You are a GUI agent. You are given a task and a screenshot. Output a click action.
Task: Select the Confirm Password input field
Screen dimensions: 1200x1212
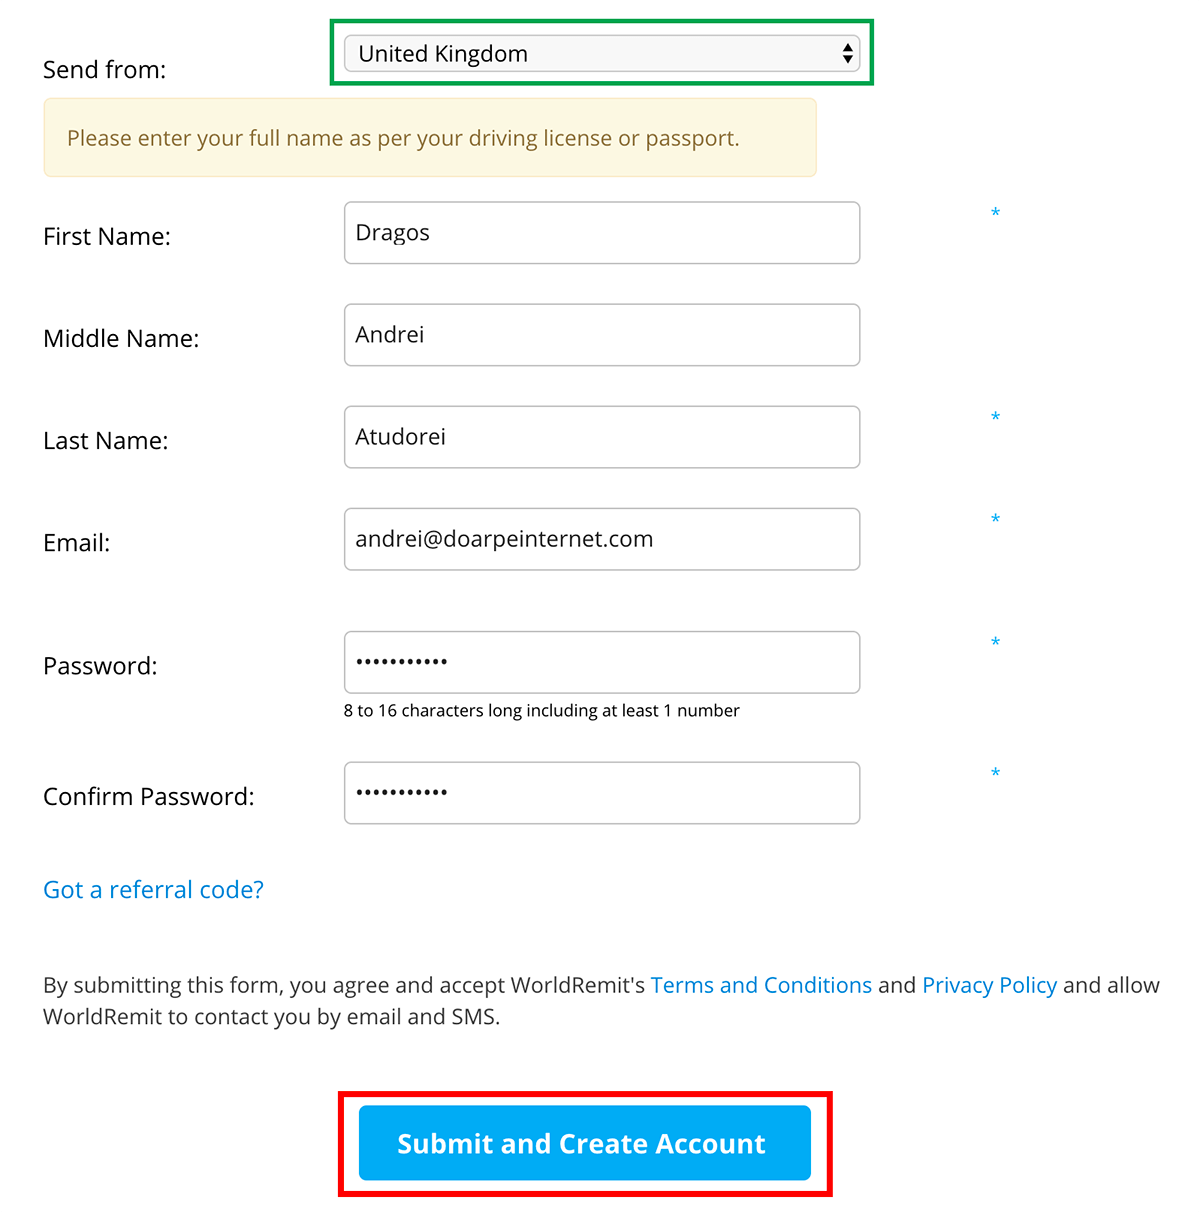click(x=602, y=793)
